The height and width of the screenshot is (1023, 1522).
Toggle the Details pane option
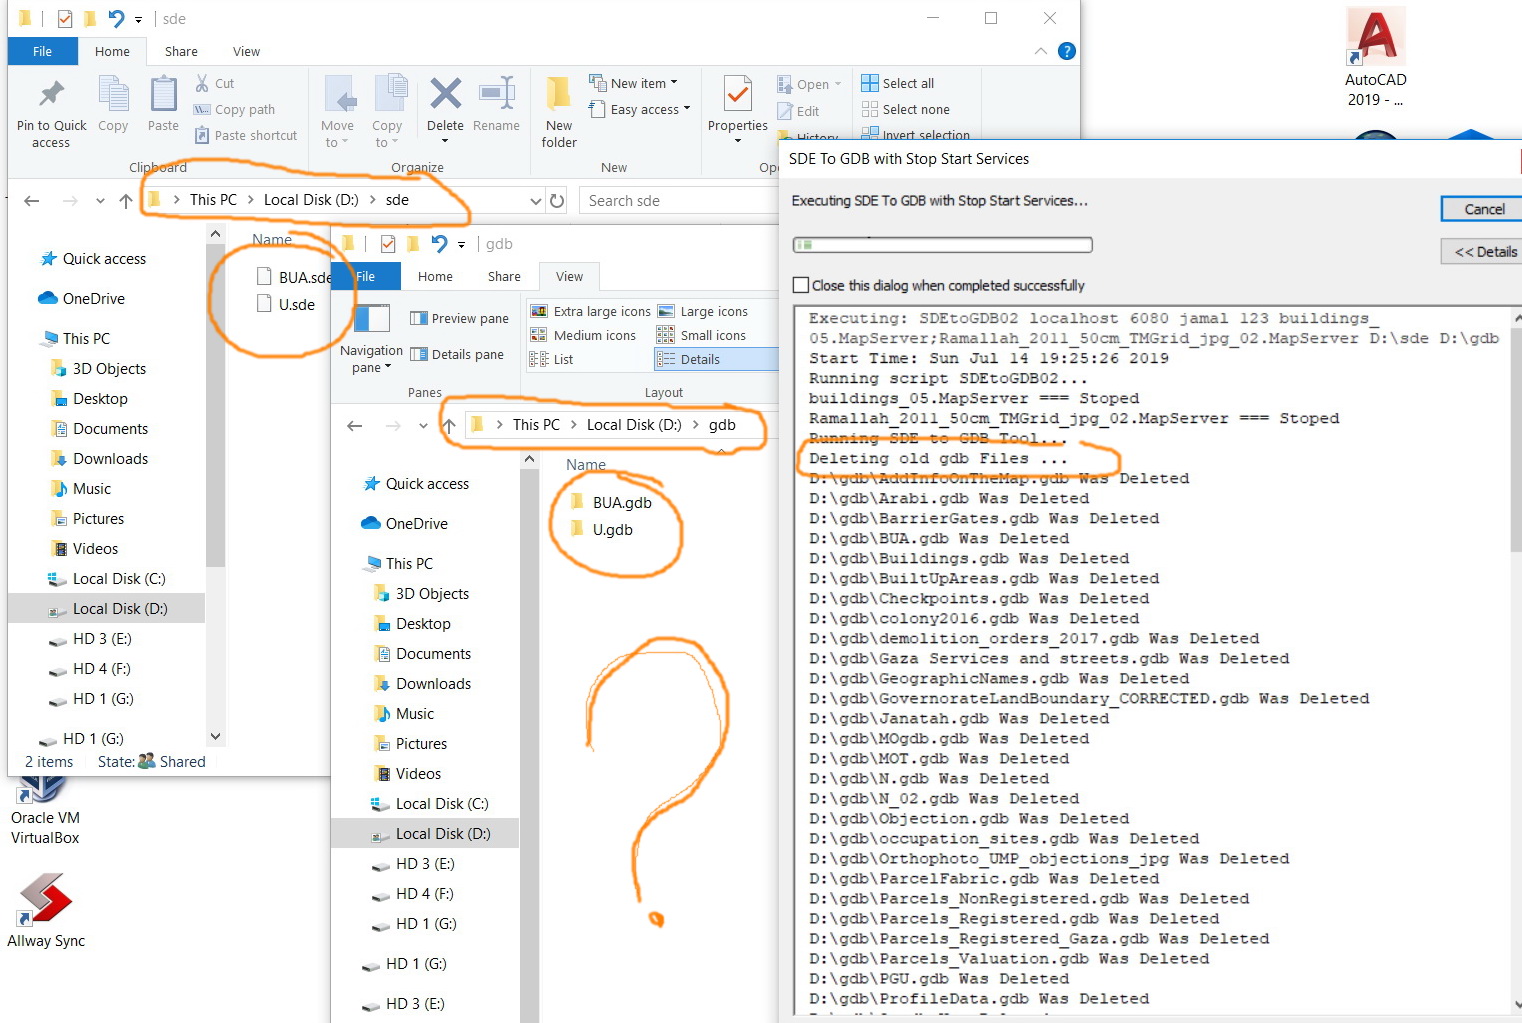(x=457, y=355)
